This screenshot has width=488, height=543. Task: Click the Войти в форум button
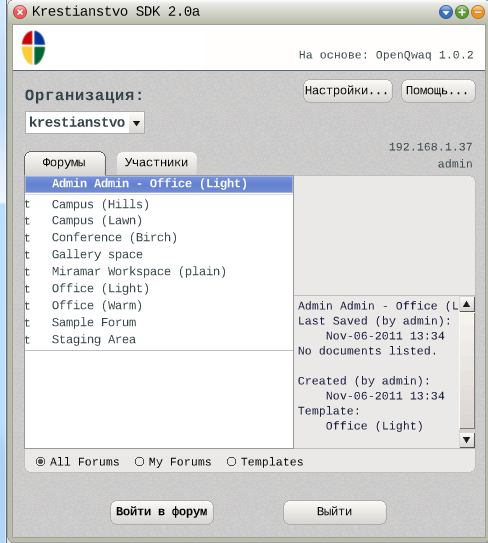[x=162, y=512]
